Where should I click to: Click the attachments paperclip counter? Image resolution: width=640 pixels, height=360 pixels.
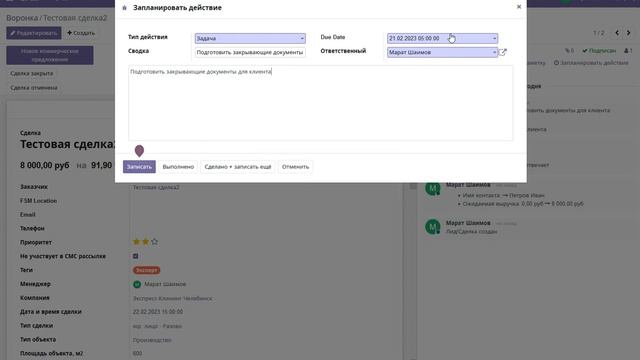[569, 51]
